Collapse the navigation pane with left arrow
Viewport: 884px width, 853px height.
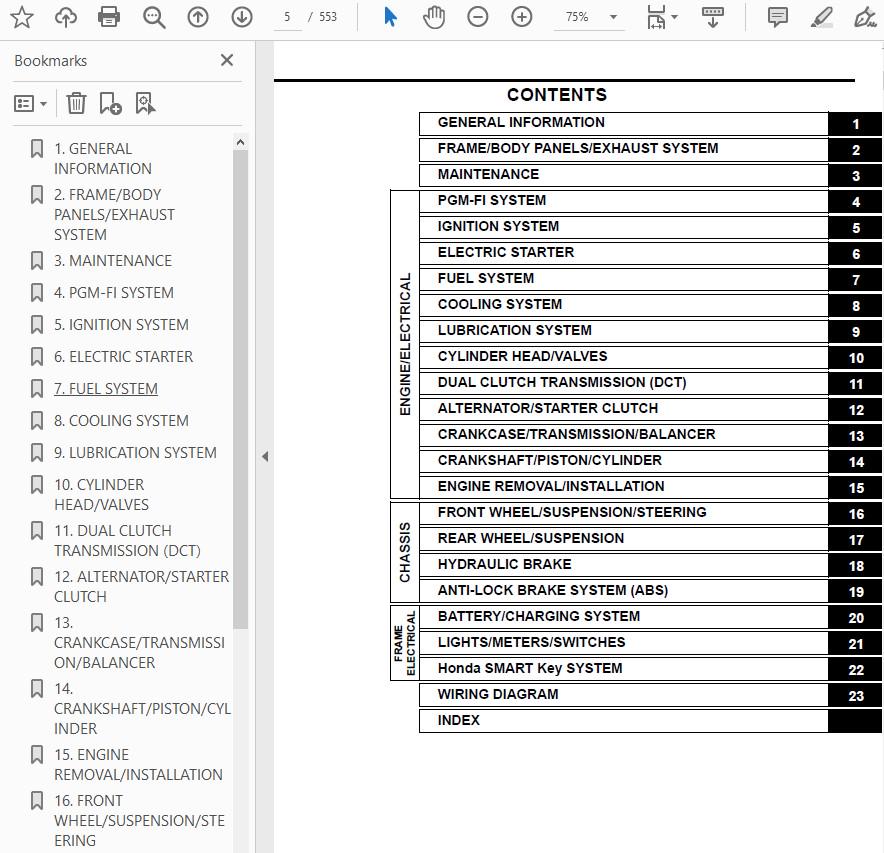coord(265,457)
